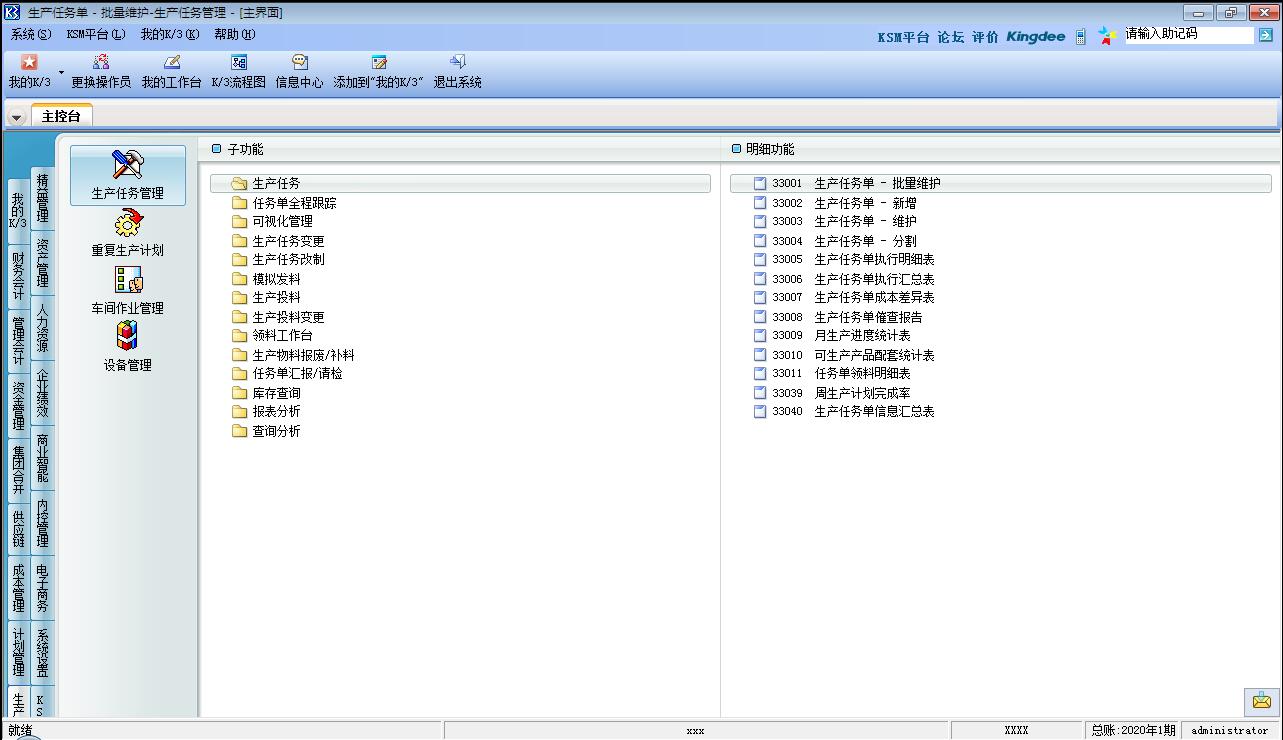Open the 帮助(H) menu

[234, 34]
